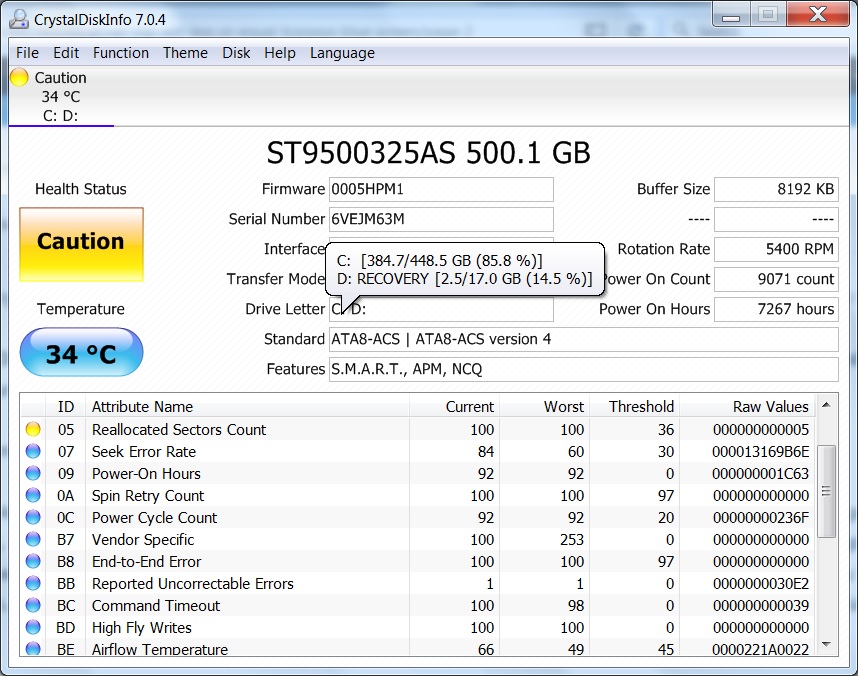Select blue status dot for Seek Error Rate
858x676 pixels.
click(33, 451)
